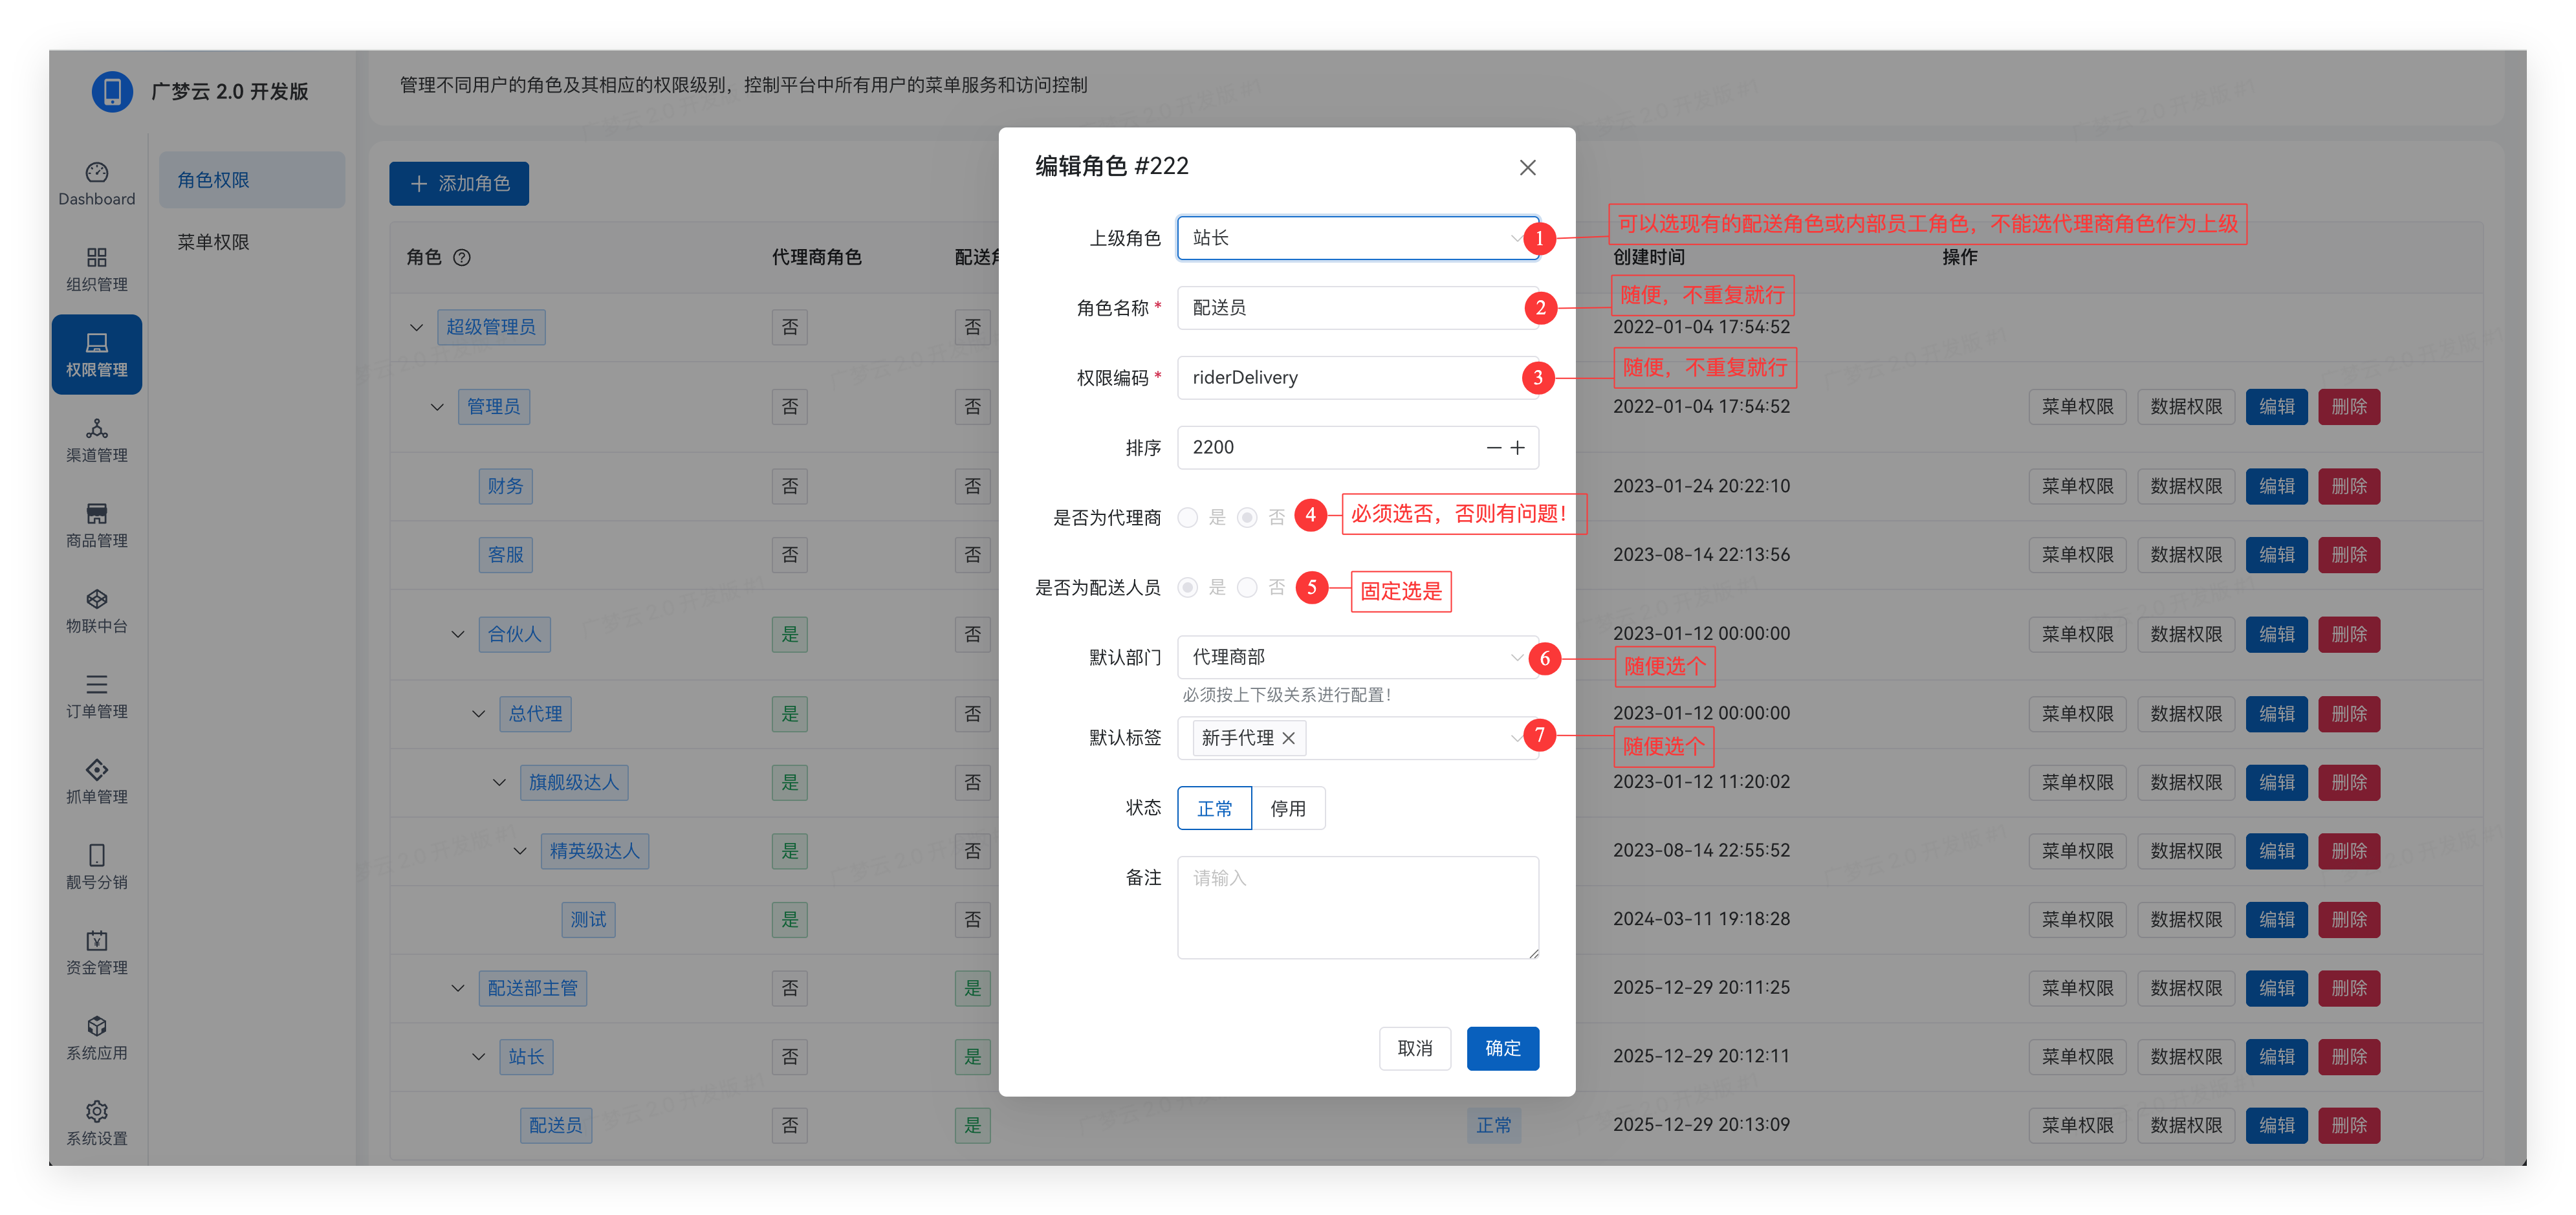Click the 添加角色 button
The image size is (2576, 1215).
click(x=459, y=183)
